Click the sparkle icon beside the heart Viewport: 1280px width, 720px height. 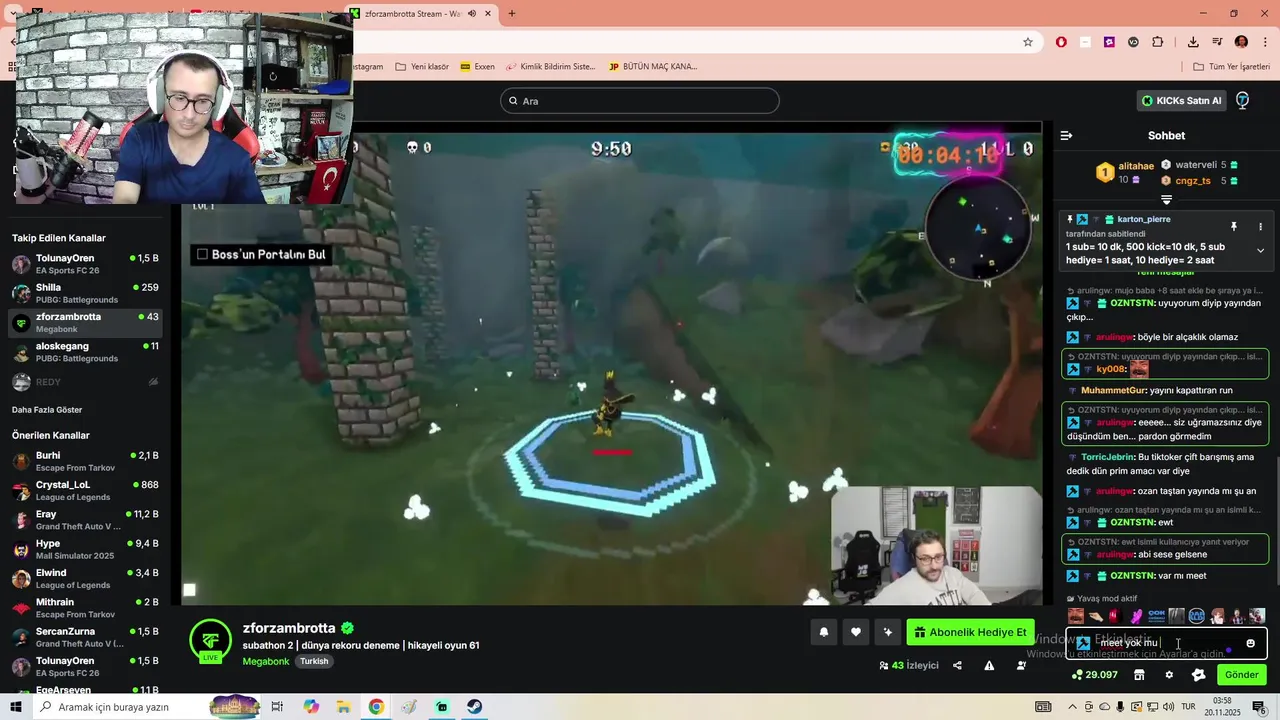[x=887, y=632]
